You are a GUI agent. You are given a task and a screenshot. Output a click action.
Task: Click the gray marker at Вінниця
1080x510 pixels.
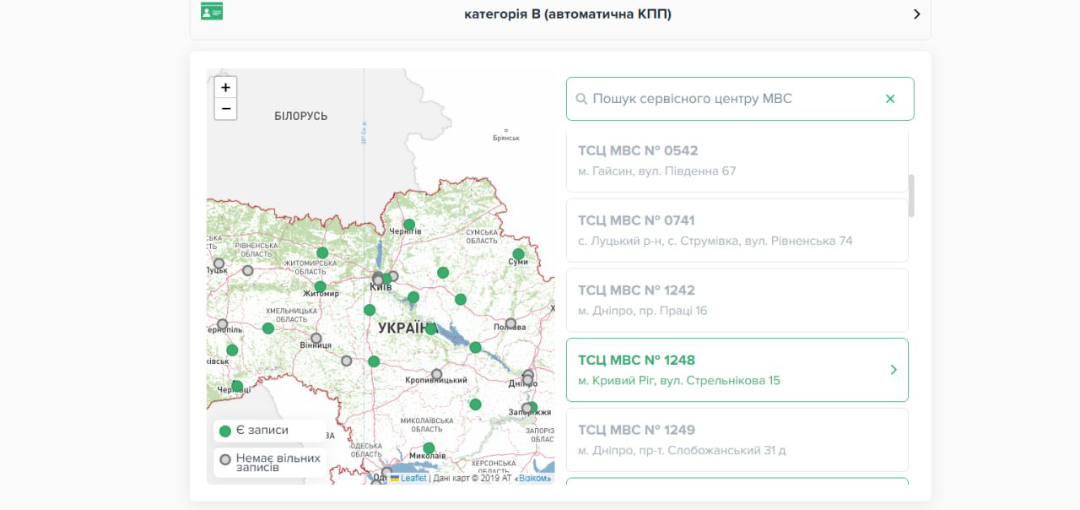point(316,339)
